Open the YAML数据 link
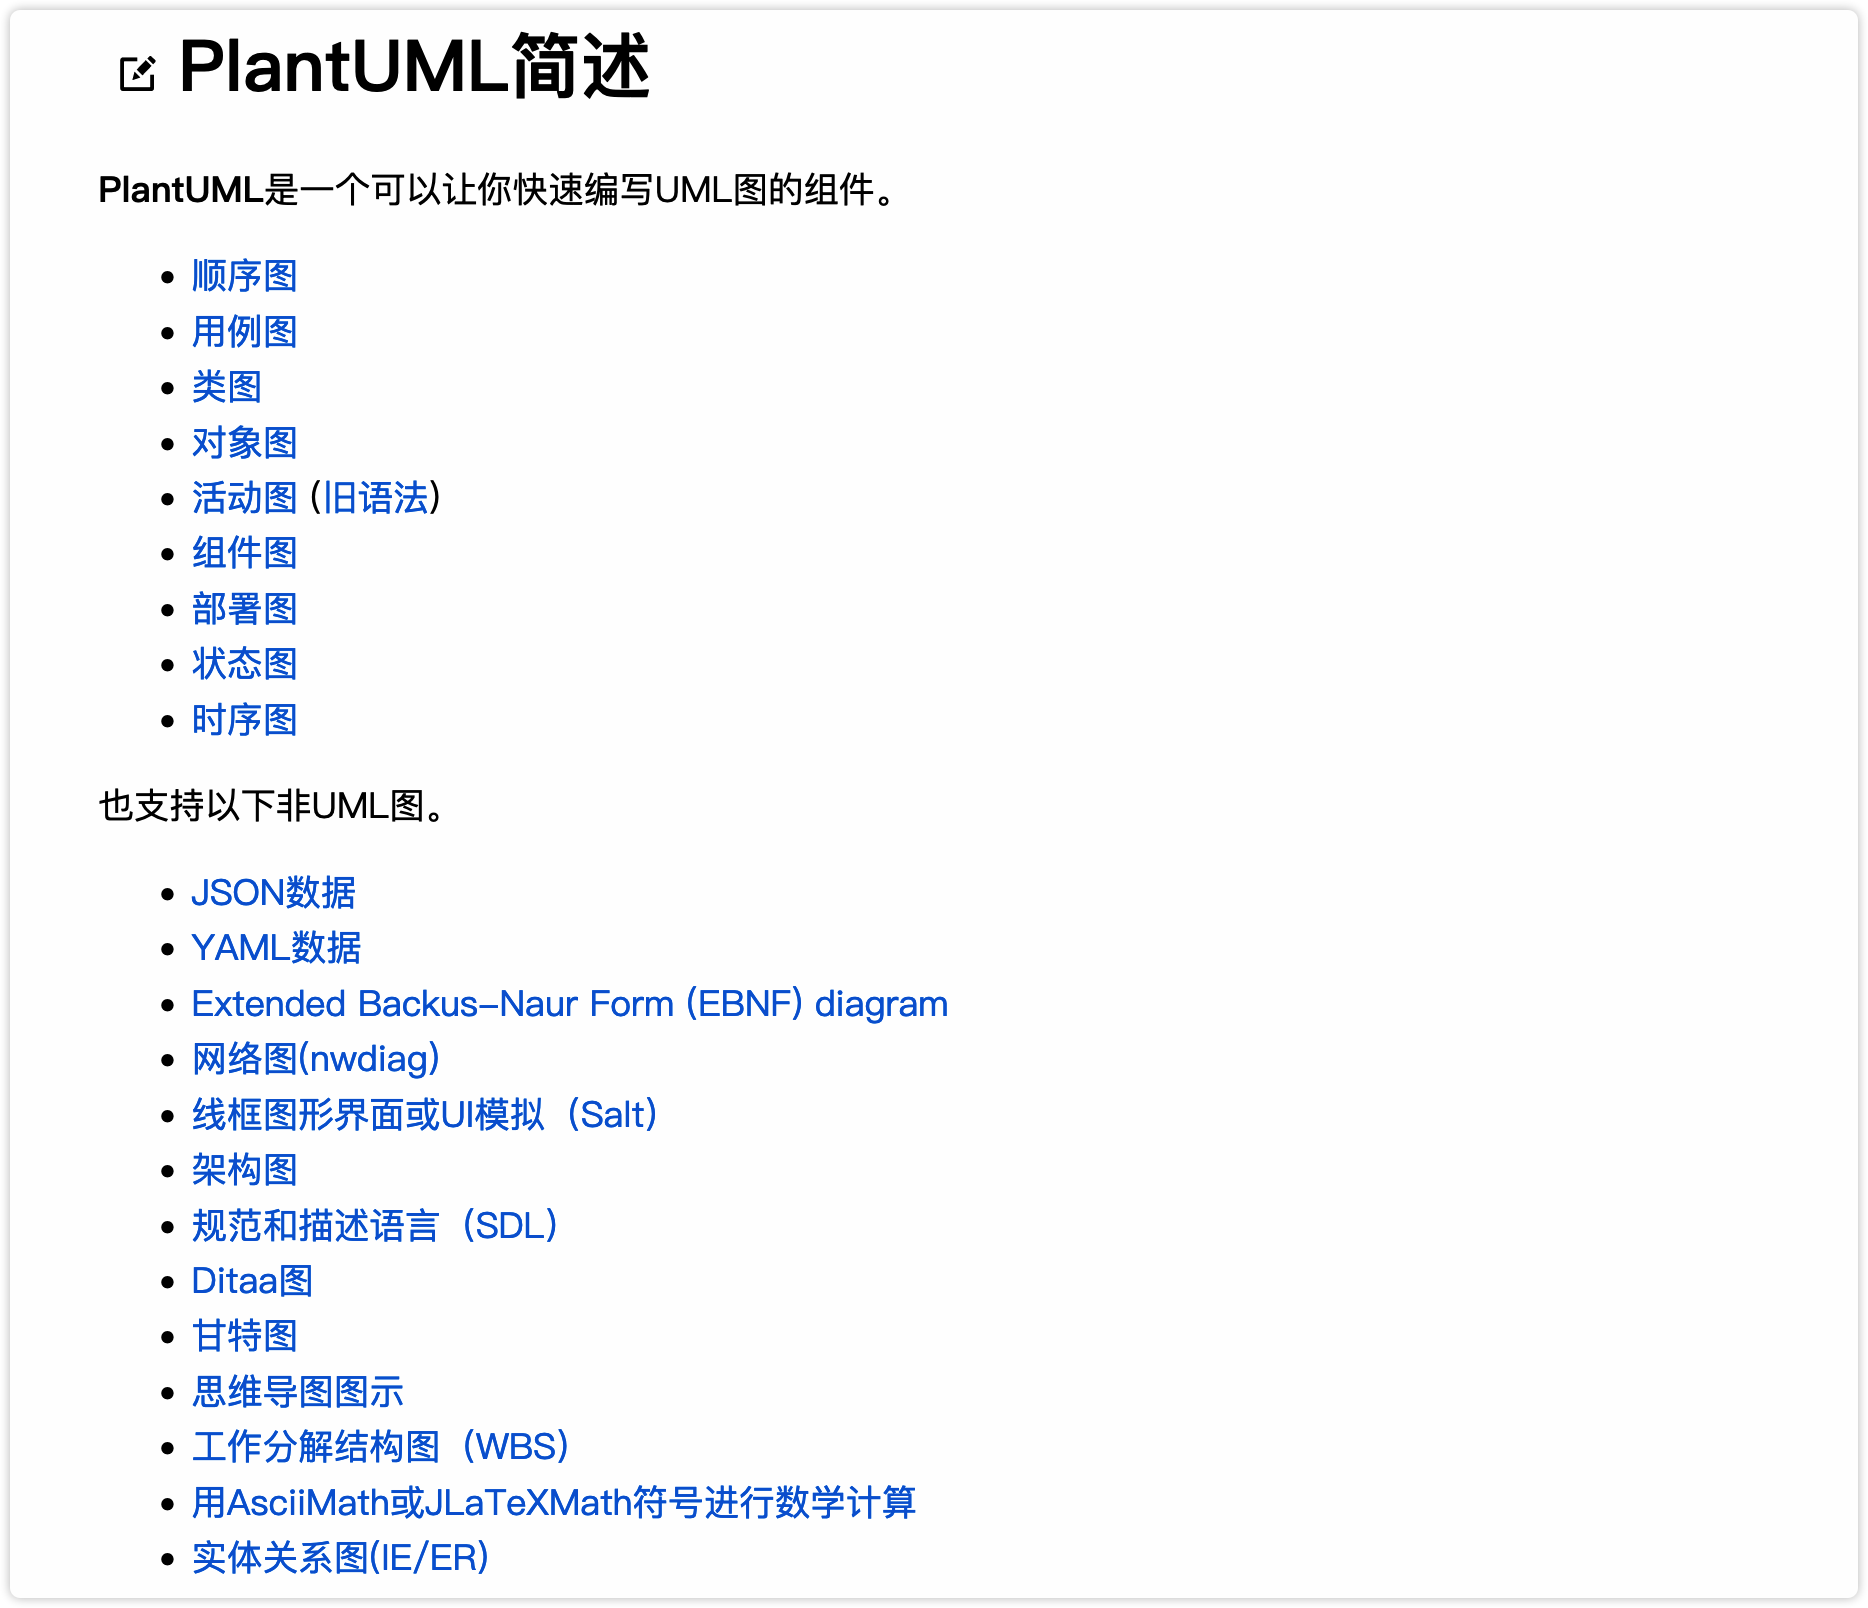1868x1608 pixels. coord(276,948)
